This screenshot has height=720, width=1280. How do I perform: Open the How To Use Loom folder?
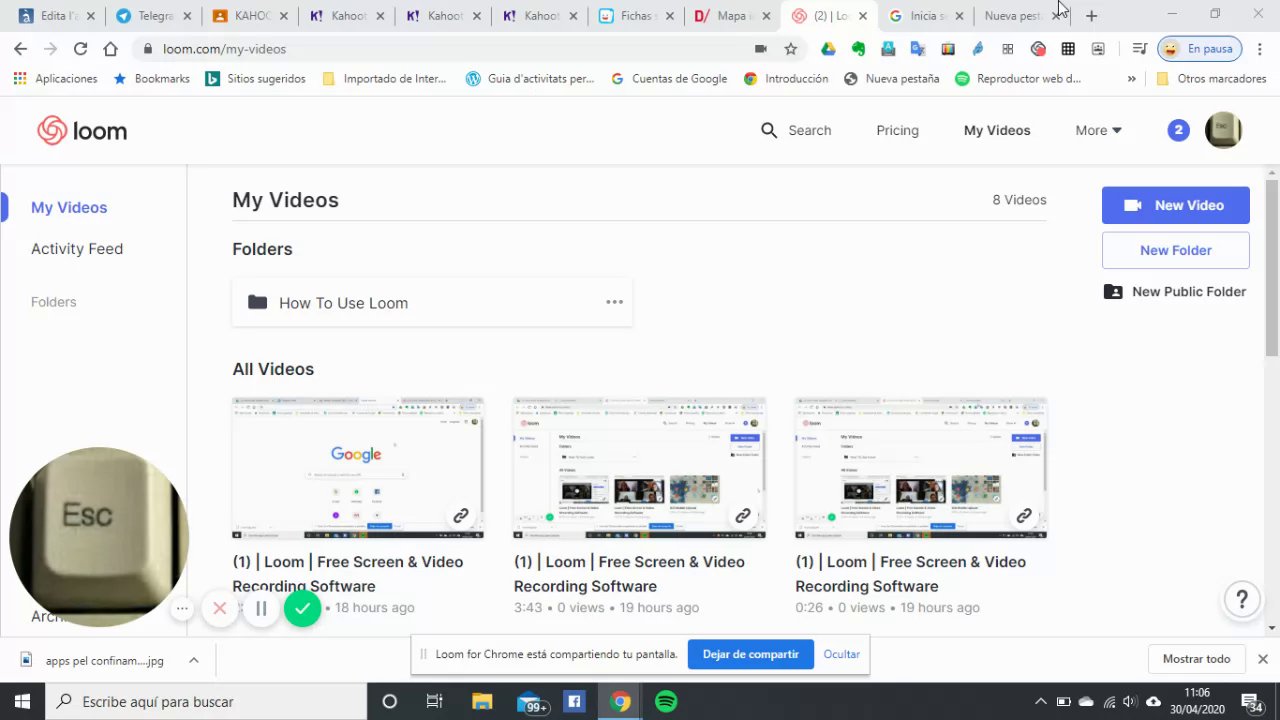click(432, 302)
